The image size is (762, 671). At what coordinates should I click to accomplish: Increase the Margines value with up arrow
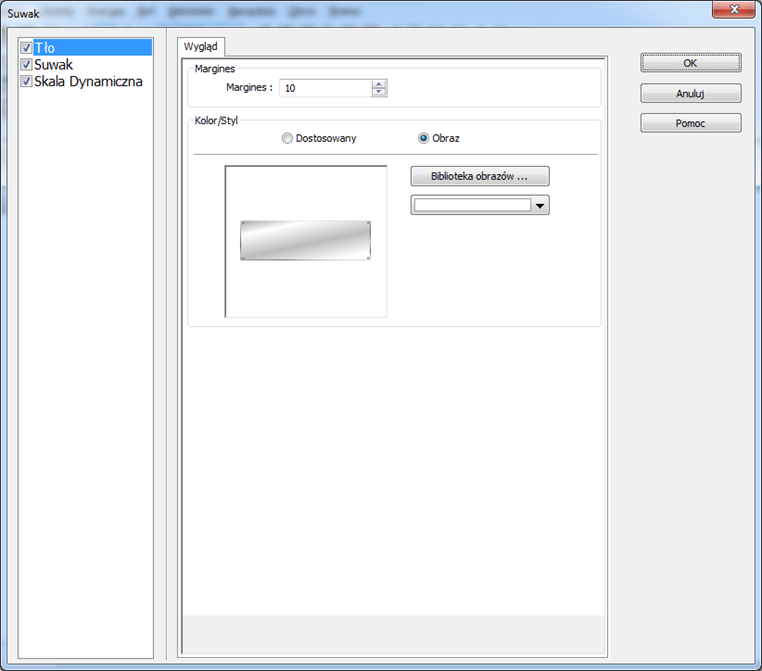(379, 84)
